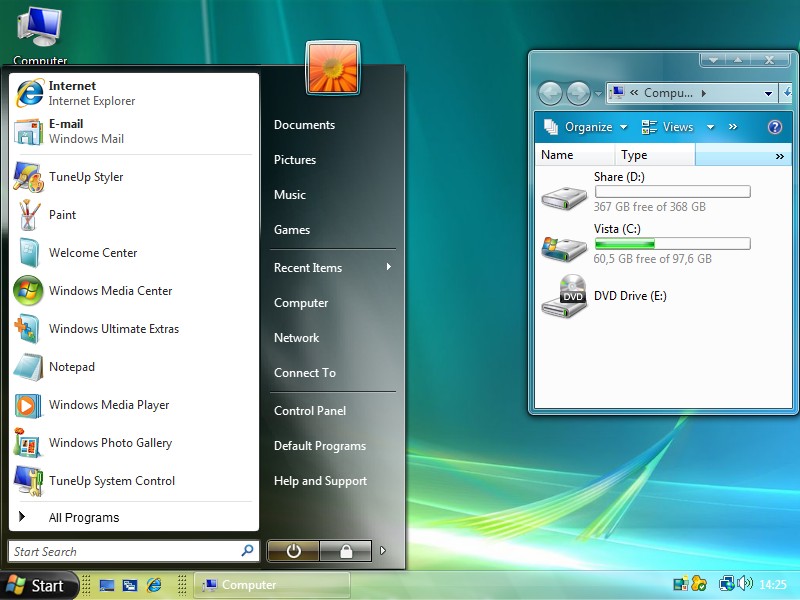The height and width of the screenshot is (600, 800).
Task: Click the power sleep button
Action: pyautogui.click(x=293, y=551)
